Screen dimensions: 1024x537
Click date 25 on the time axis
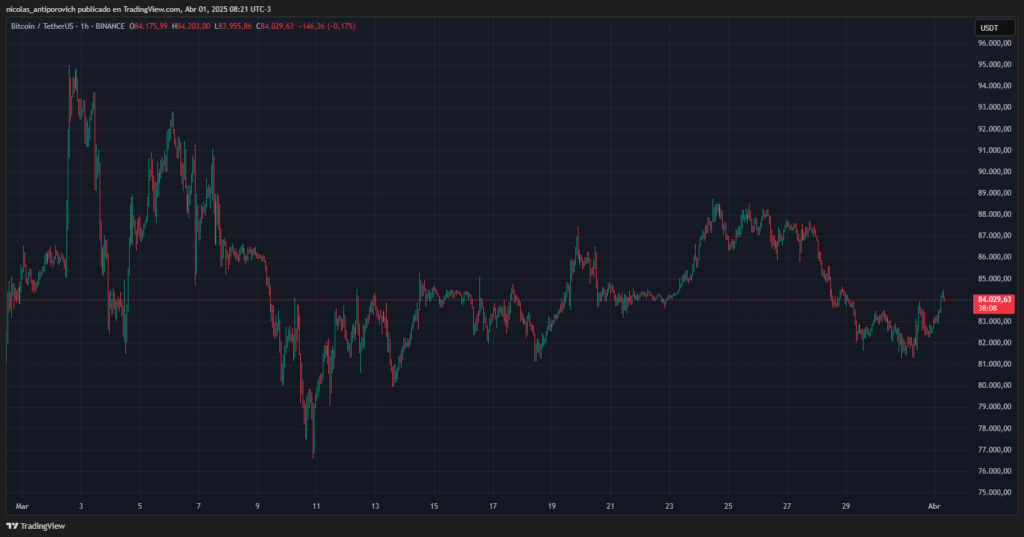pos(728,506)
